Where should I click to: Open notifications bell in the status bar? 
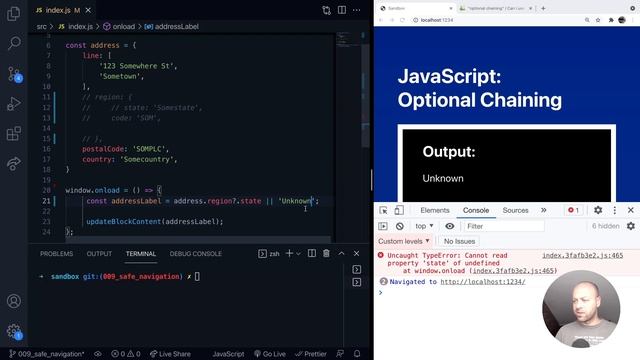pyautogui.click(x=357, y=354)
